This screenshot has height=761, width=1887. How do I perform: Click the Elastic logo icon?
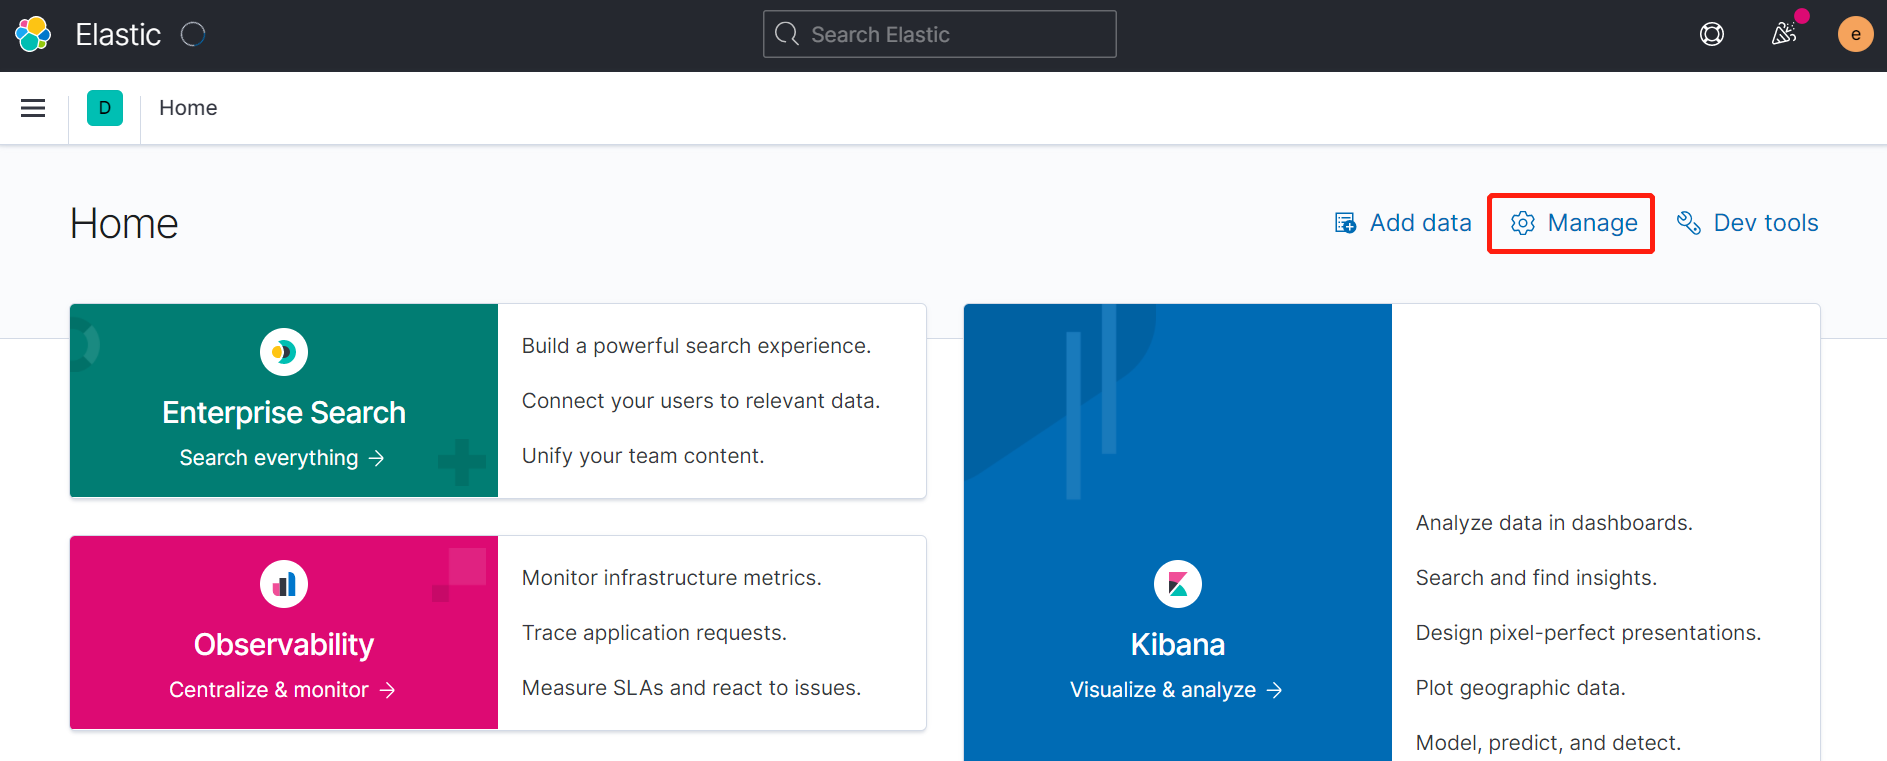click(33, 34)
